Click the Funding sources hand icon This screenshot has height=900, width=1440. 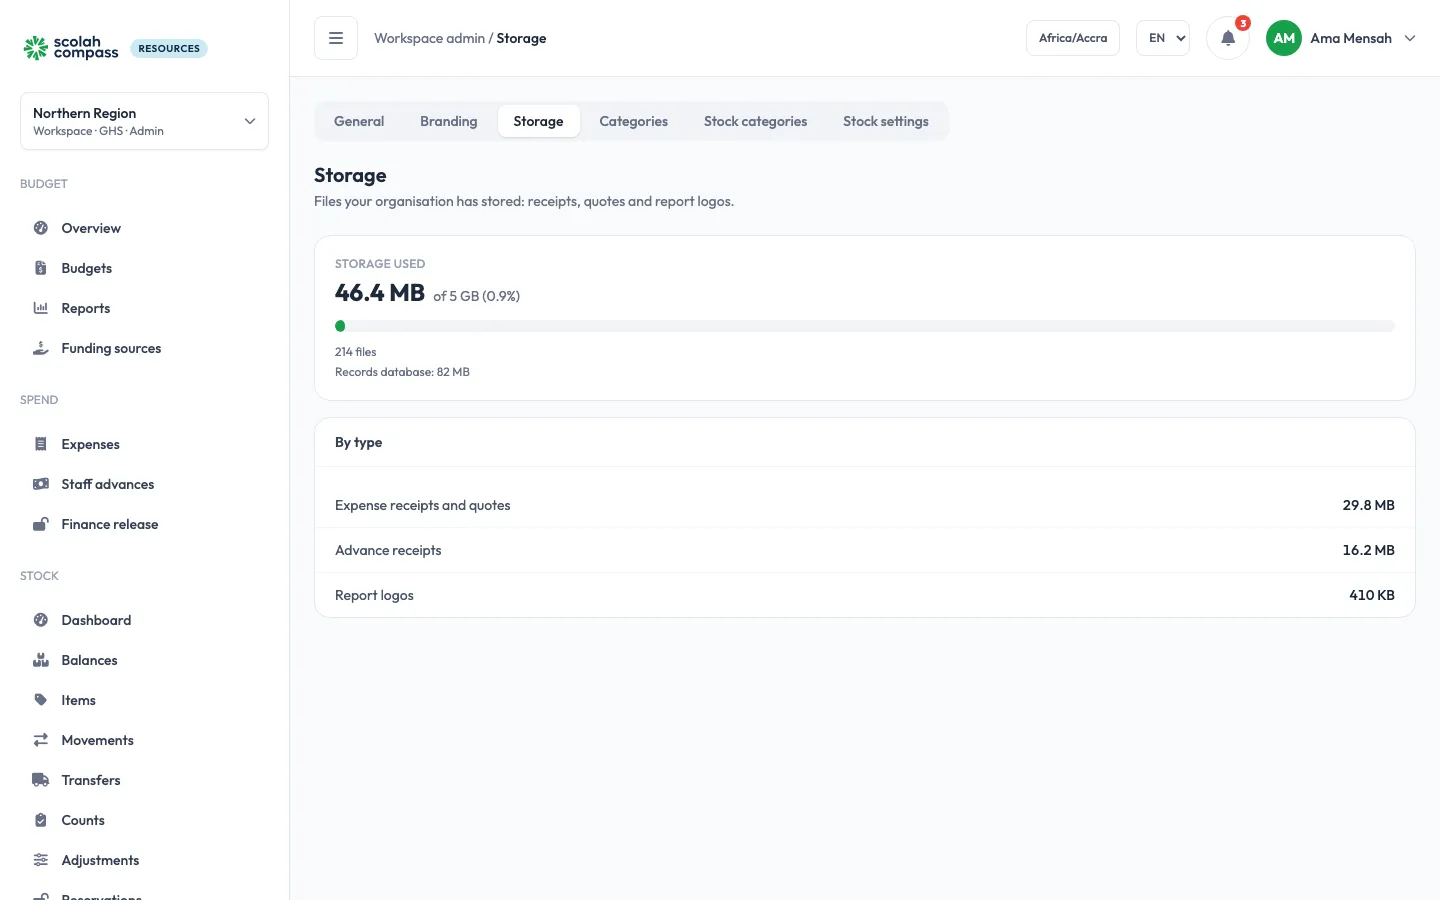coord(41,348)
